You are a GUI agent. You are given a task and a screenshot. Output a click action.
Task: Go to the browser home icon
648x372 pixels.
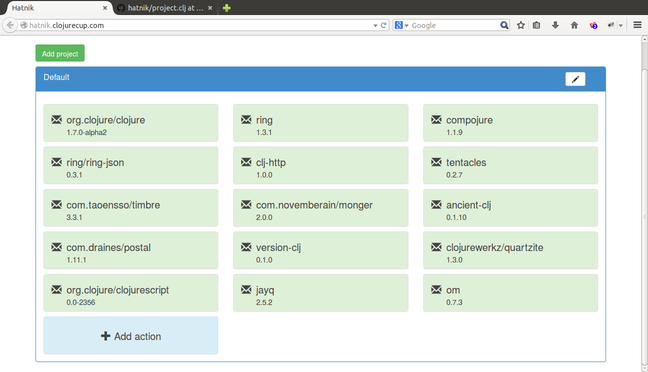click(x=574, y=25)
